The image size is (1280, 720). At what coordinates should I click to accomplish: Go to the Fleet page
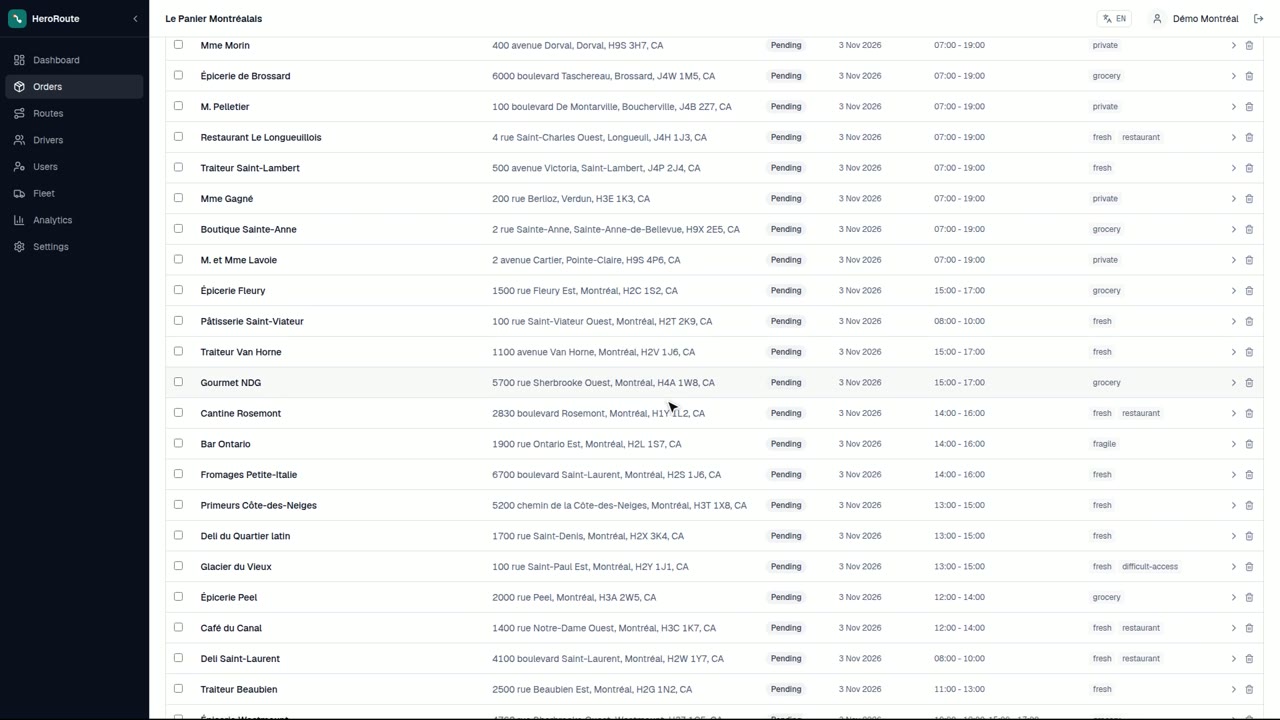point(74,194)
